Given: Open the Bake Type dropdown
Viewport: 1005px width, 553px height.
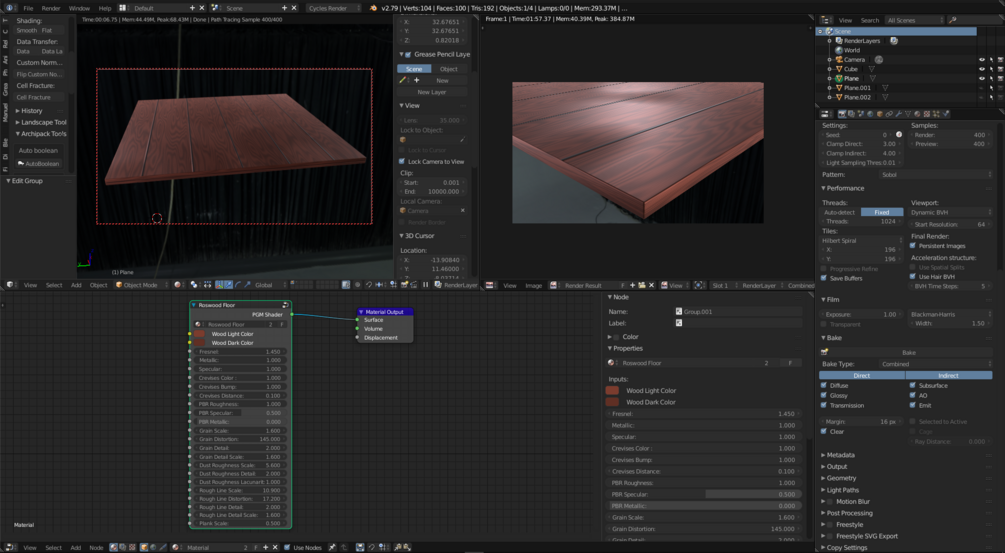Looking at the screenshot, I should click(x=935, y=364).
